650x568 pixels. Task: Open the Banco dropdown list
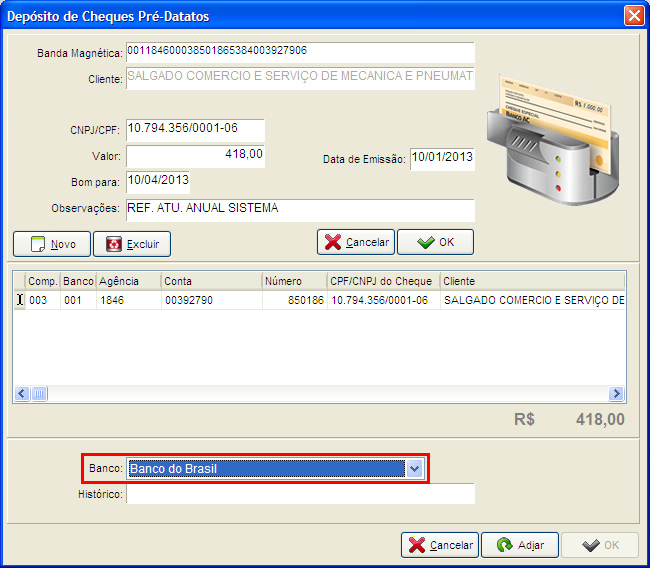pyautogui.click(x=416, y=469)
